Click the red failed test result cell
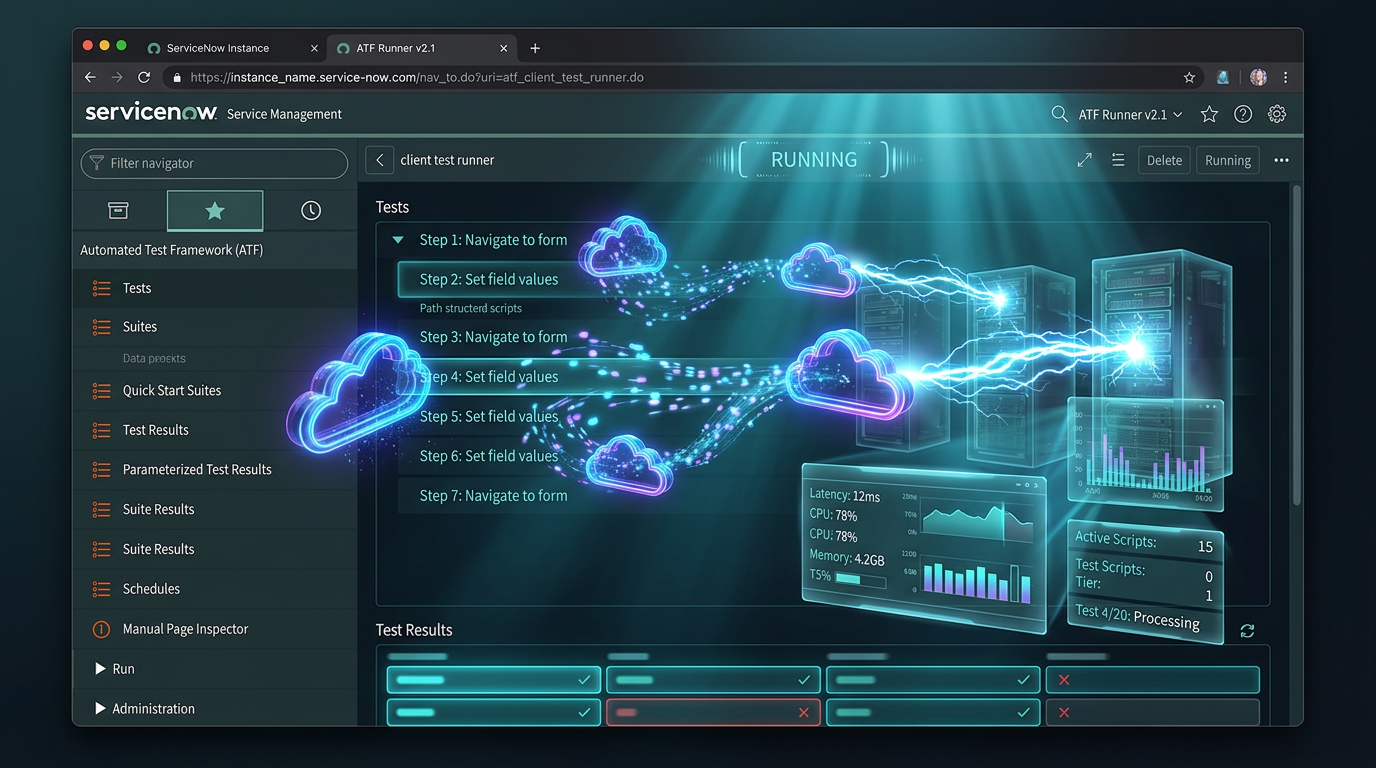This screenshot has width=1376, height=768. coord(713,712)
